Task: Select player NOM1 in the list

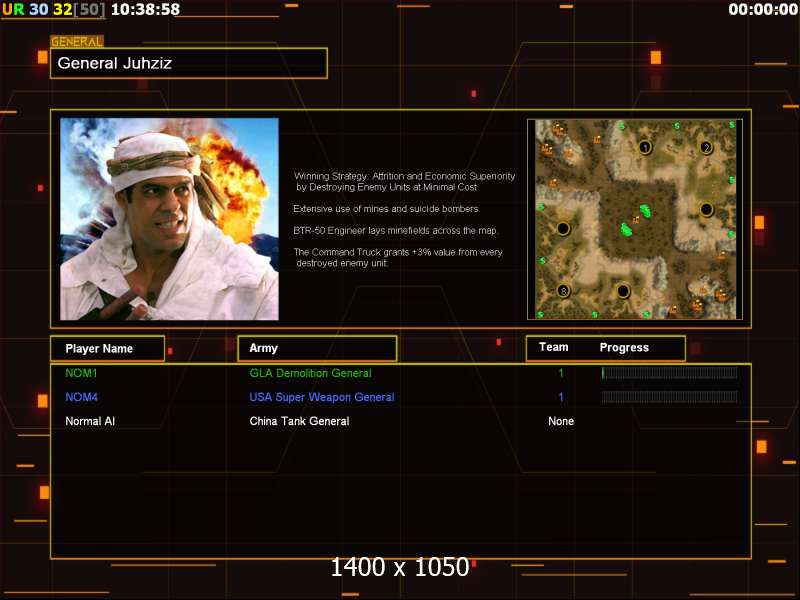Action: [82, 373]
